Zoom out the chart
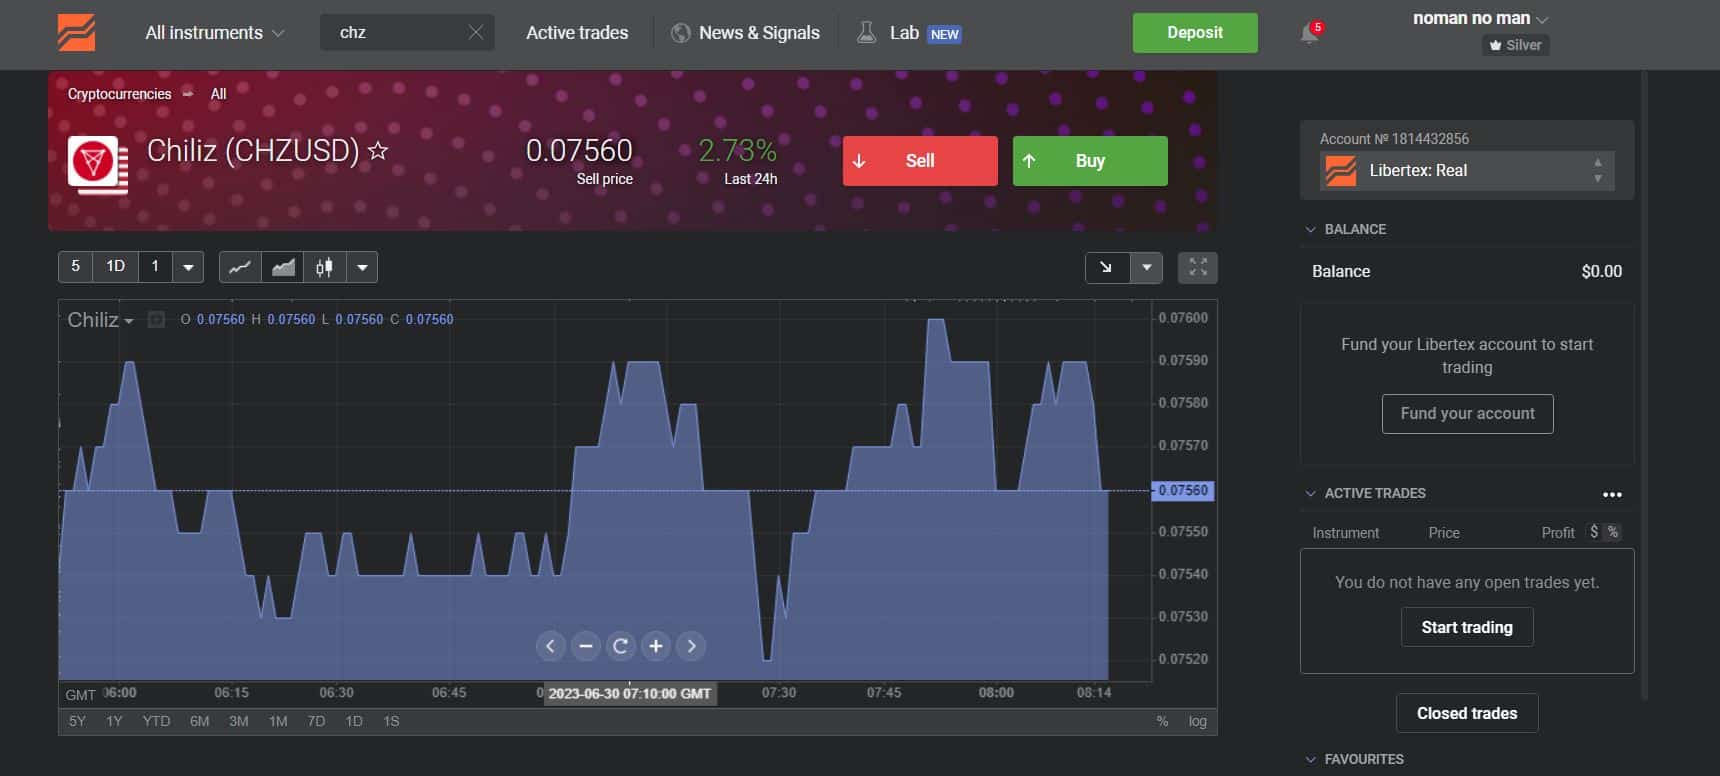 pos(586,646)
